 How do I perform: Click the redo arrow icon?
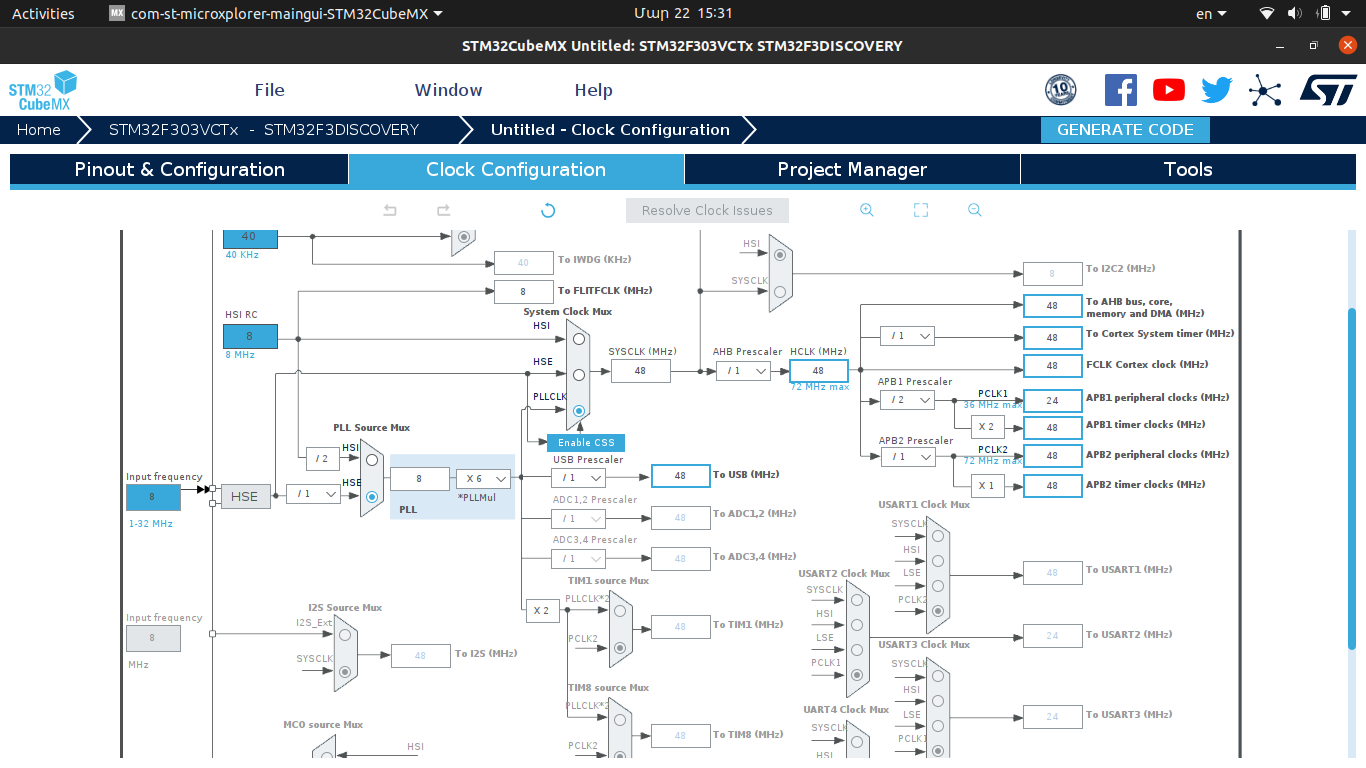coord(444,210)
